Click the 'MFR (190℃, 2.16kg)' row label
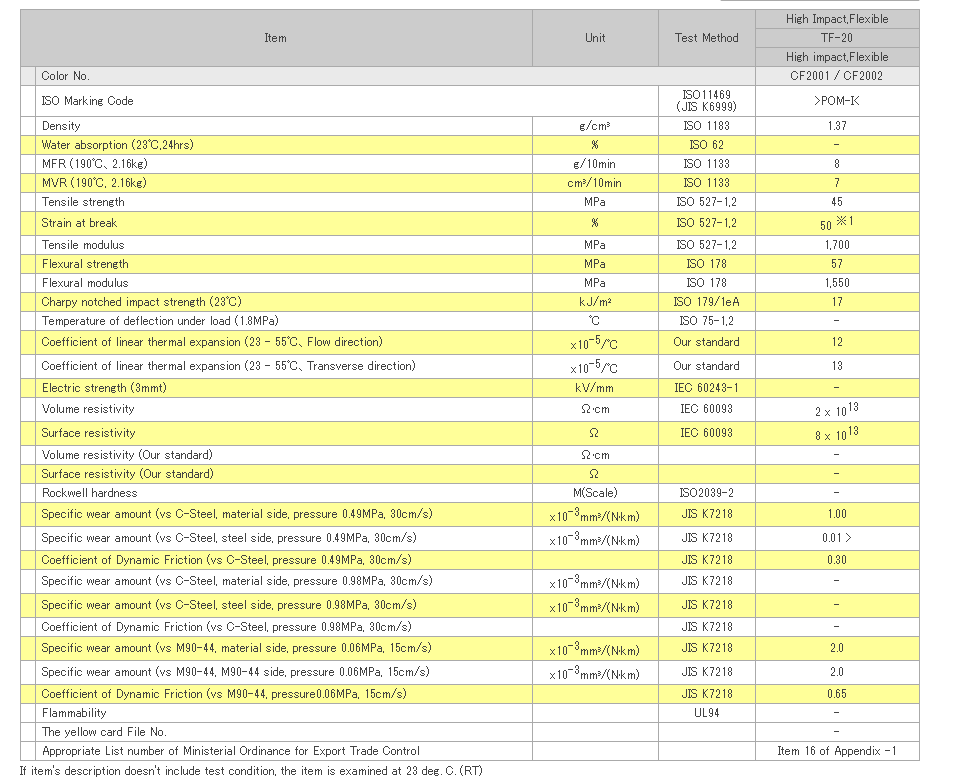The width and height of the screenshot is (965, 783). 95,164
